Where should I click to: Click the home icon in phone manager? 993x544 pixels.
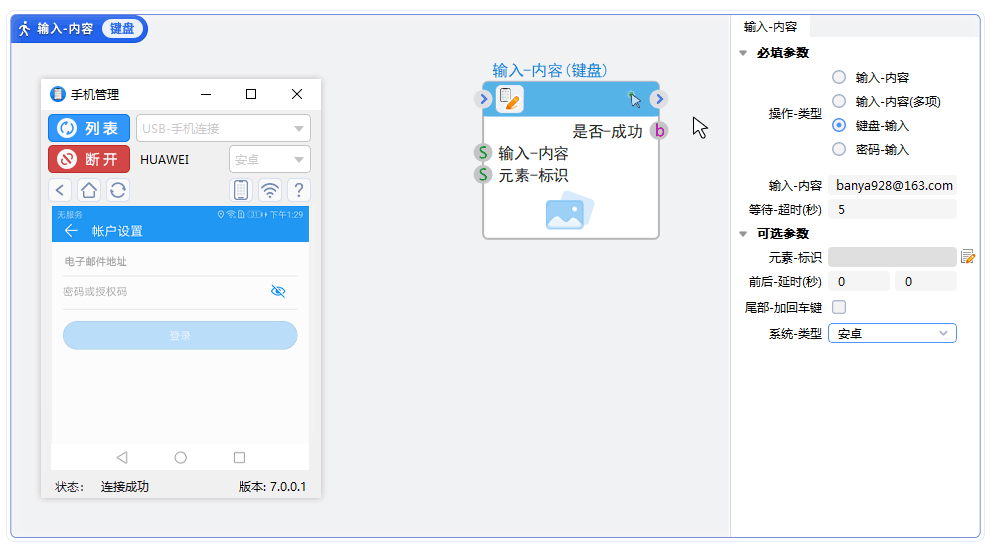pyautogui.click(x=89, y=190)
